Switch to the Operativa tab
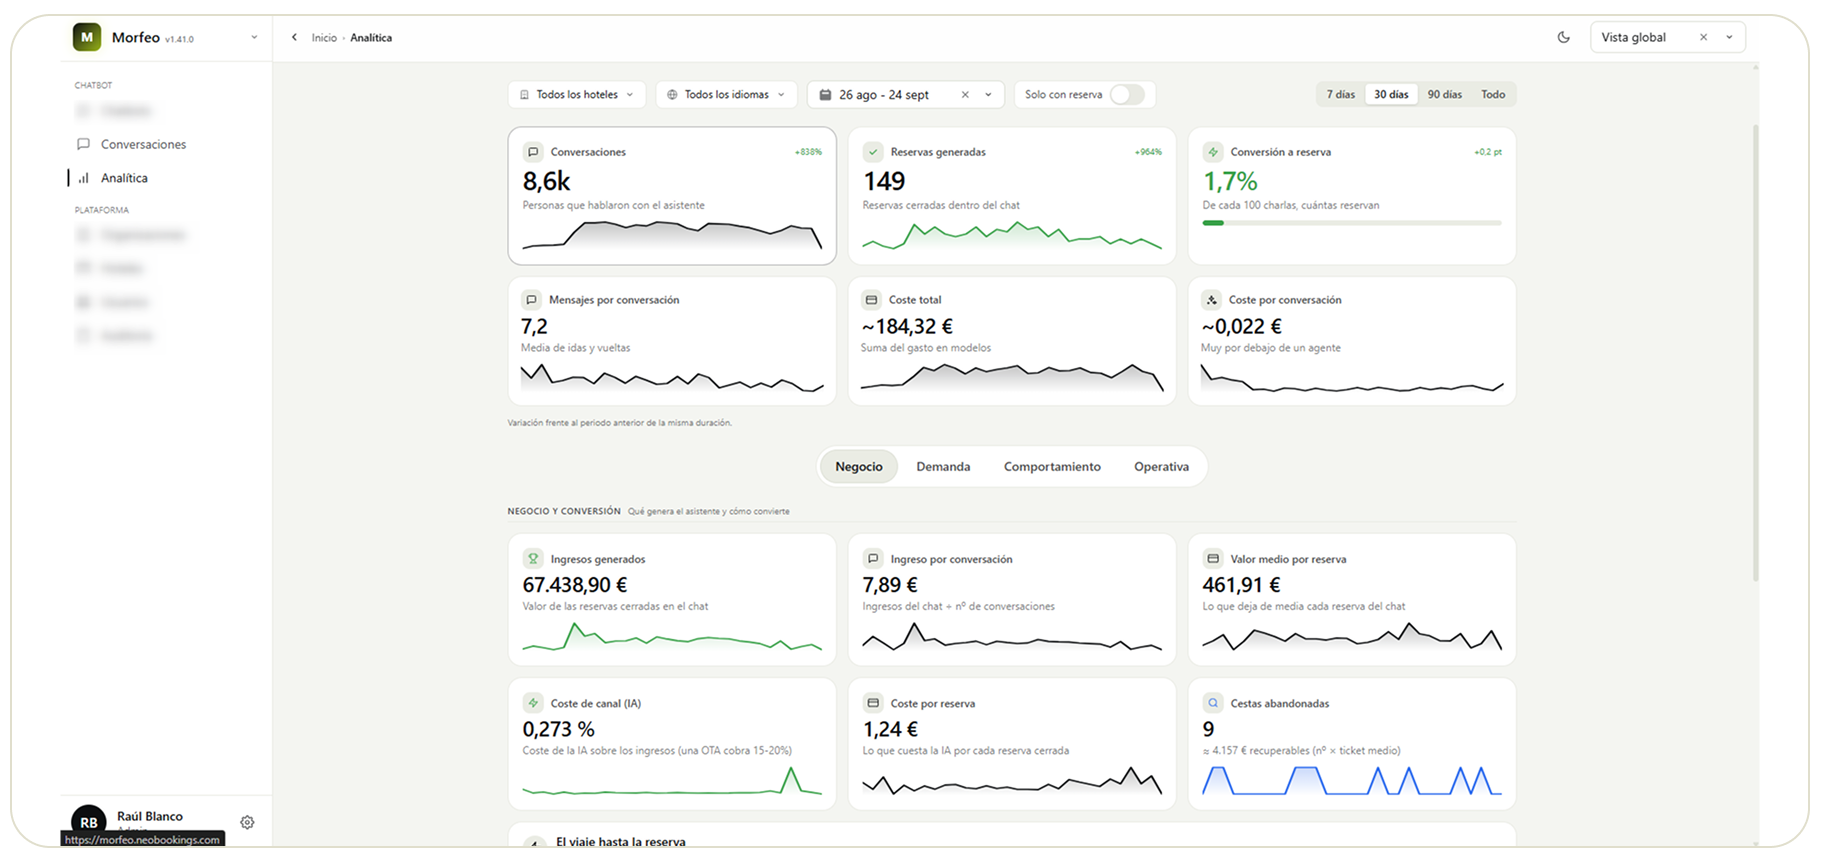 (1161, 467)
